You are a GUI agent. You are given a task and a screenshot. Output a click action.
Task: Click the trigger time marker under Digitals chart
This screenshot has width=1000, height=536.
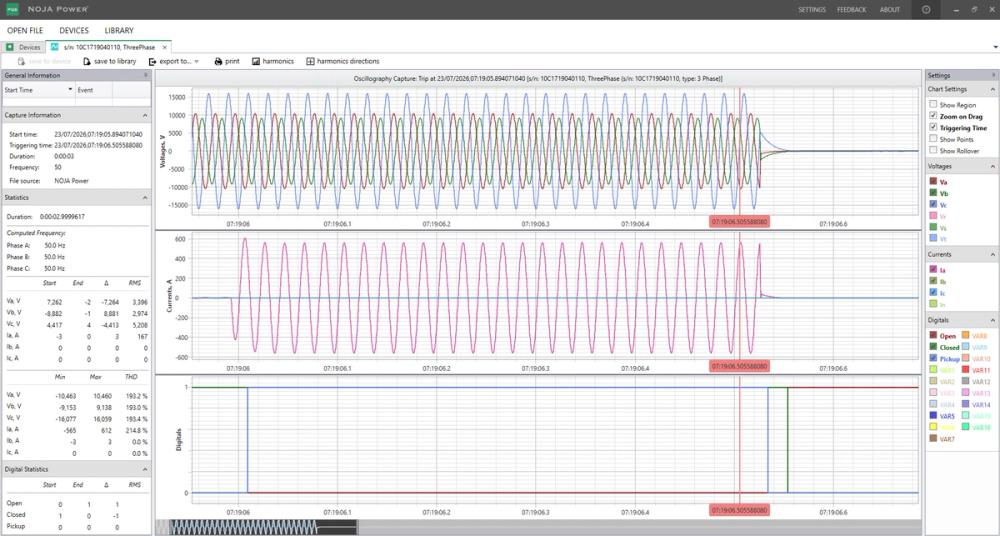(739, 510)
